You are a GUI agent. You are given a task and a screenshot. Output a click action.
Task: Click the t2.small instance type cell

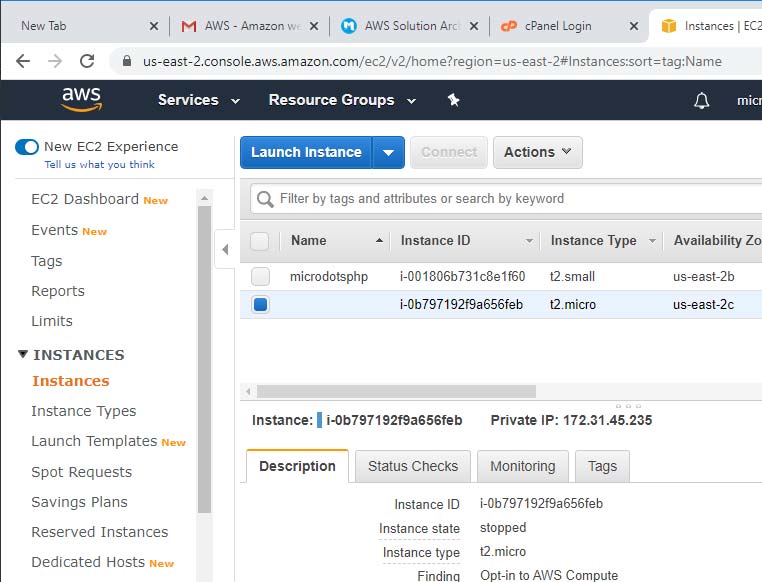(x=572, y=276)
